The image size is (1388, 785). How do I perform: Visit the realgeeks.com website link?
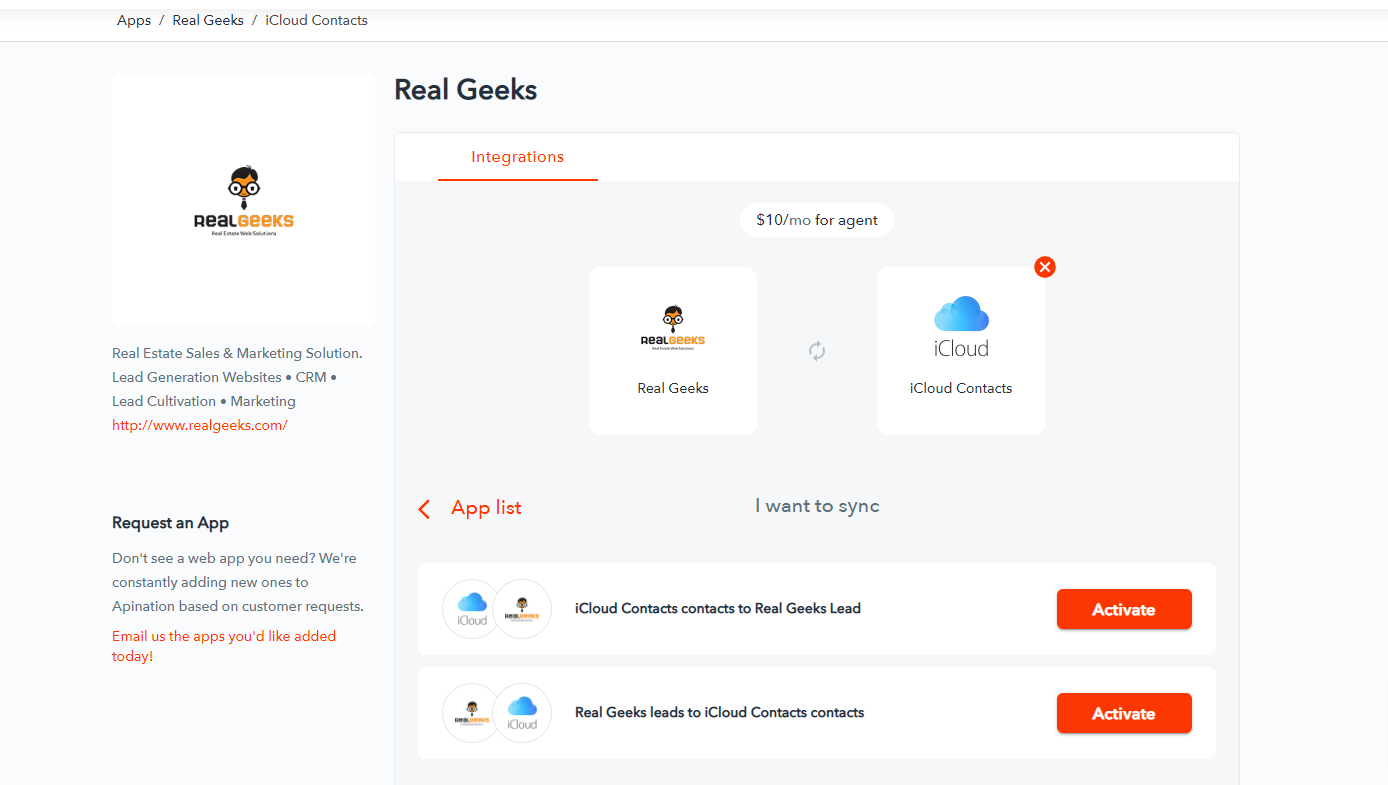point(200,425)
